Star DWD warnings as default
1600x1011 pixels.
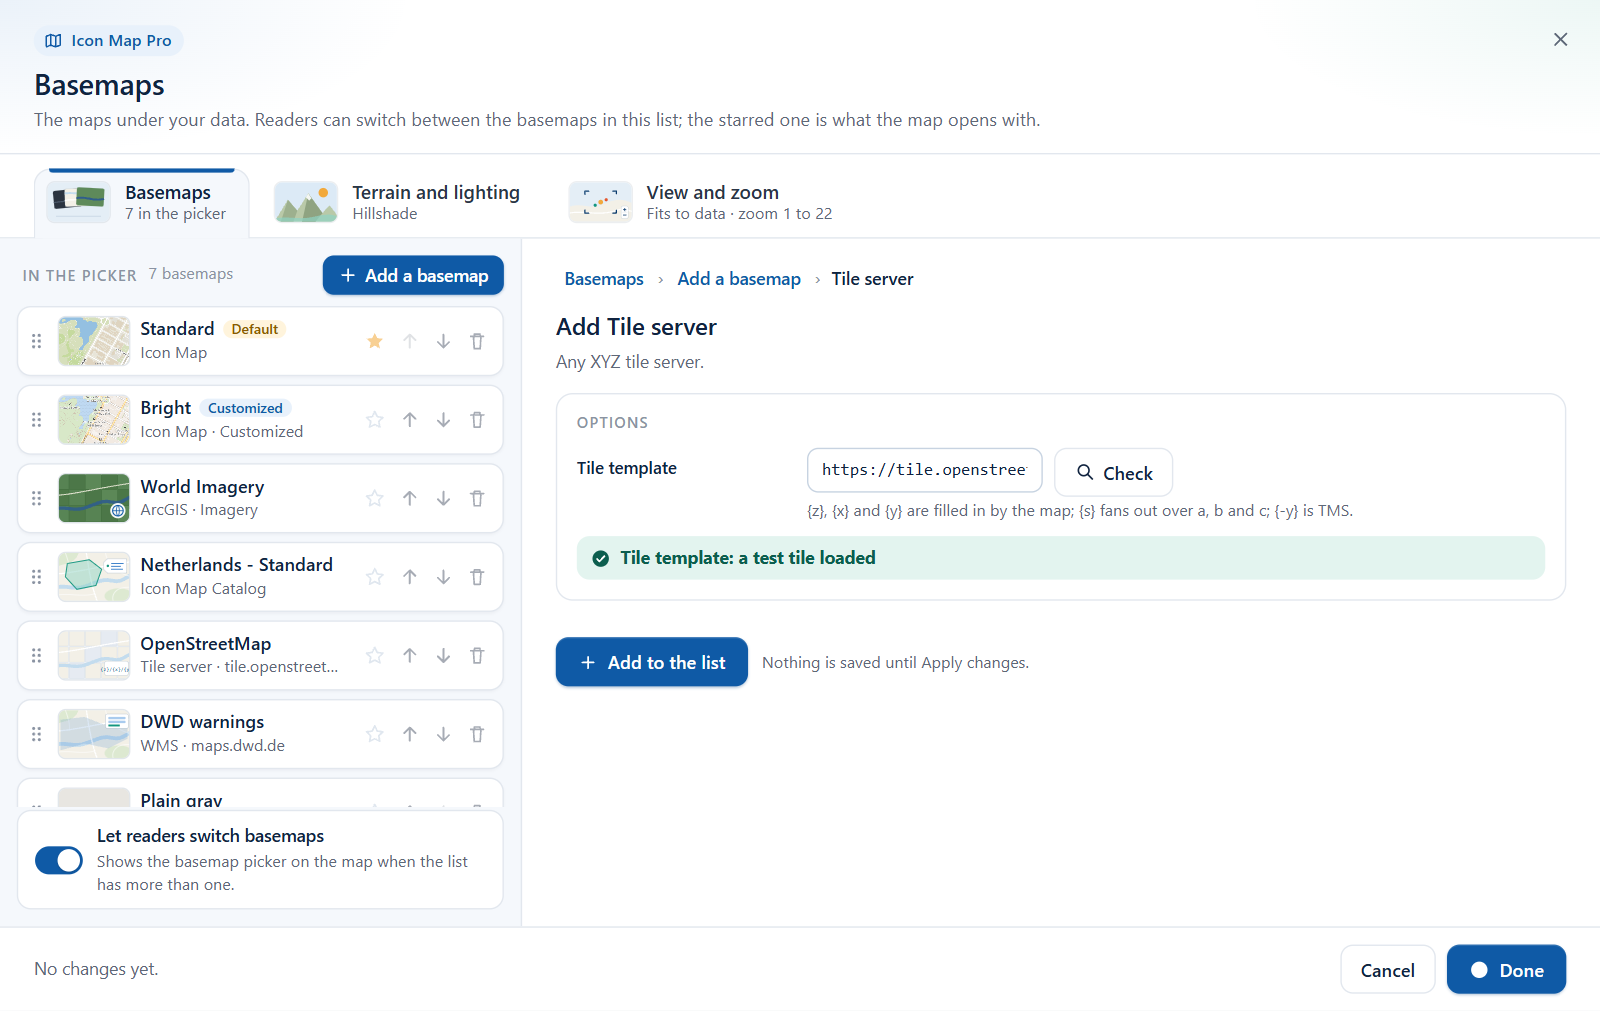tap(375, 734)
